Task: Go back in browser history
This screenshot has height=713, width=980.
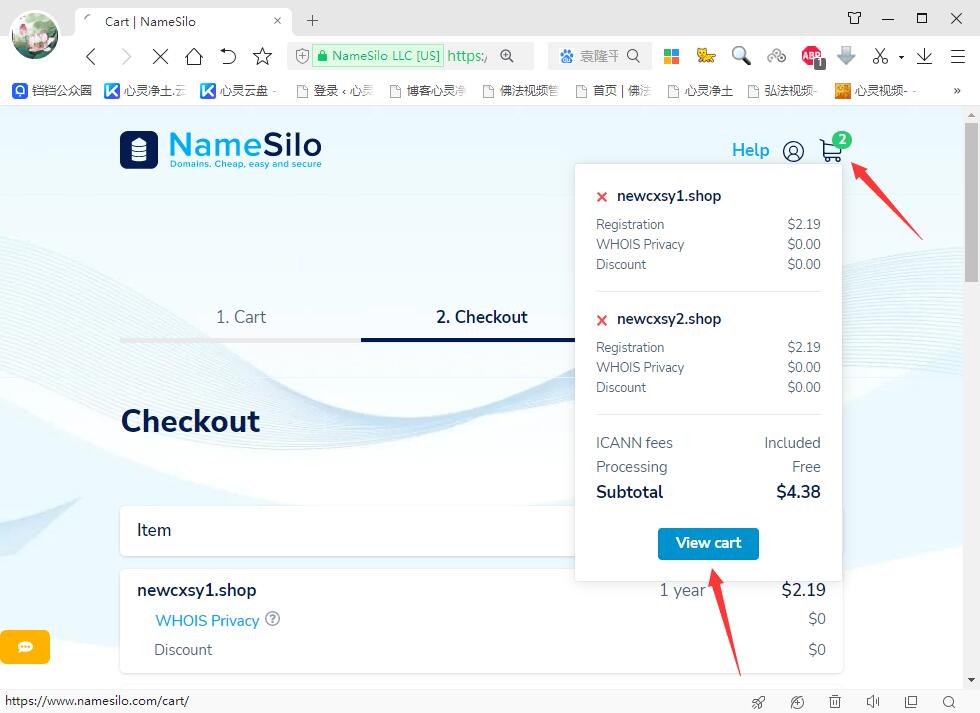Action: click(91, 57)
